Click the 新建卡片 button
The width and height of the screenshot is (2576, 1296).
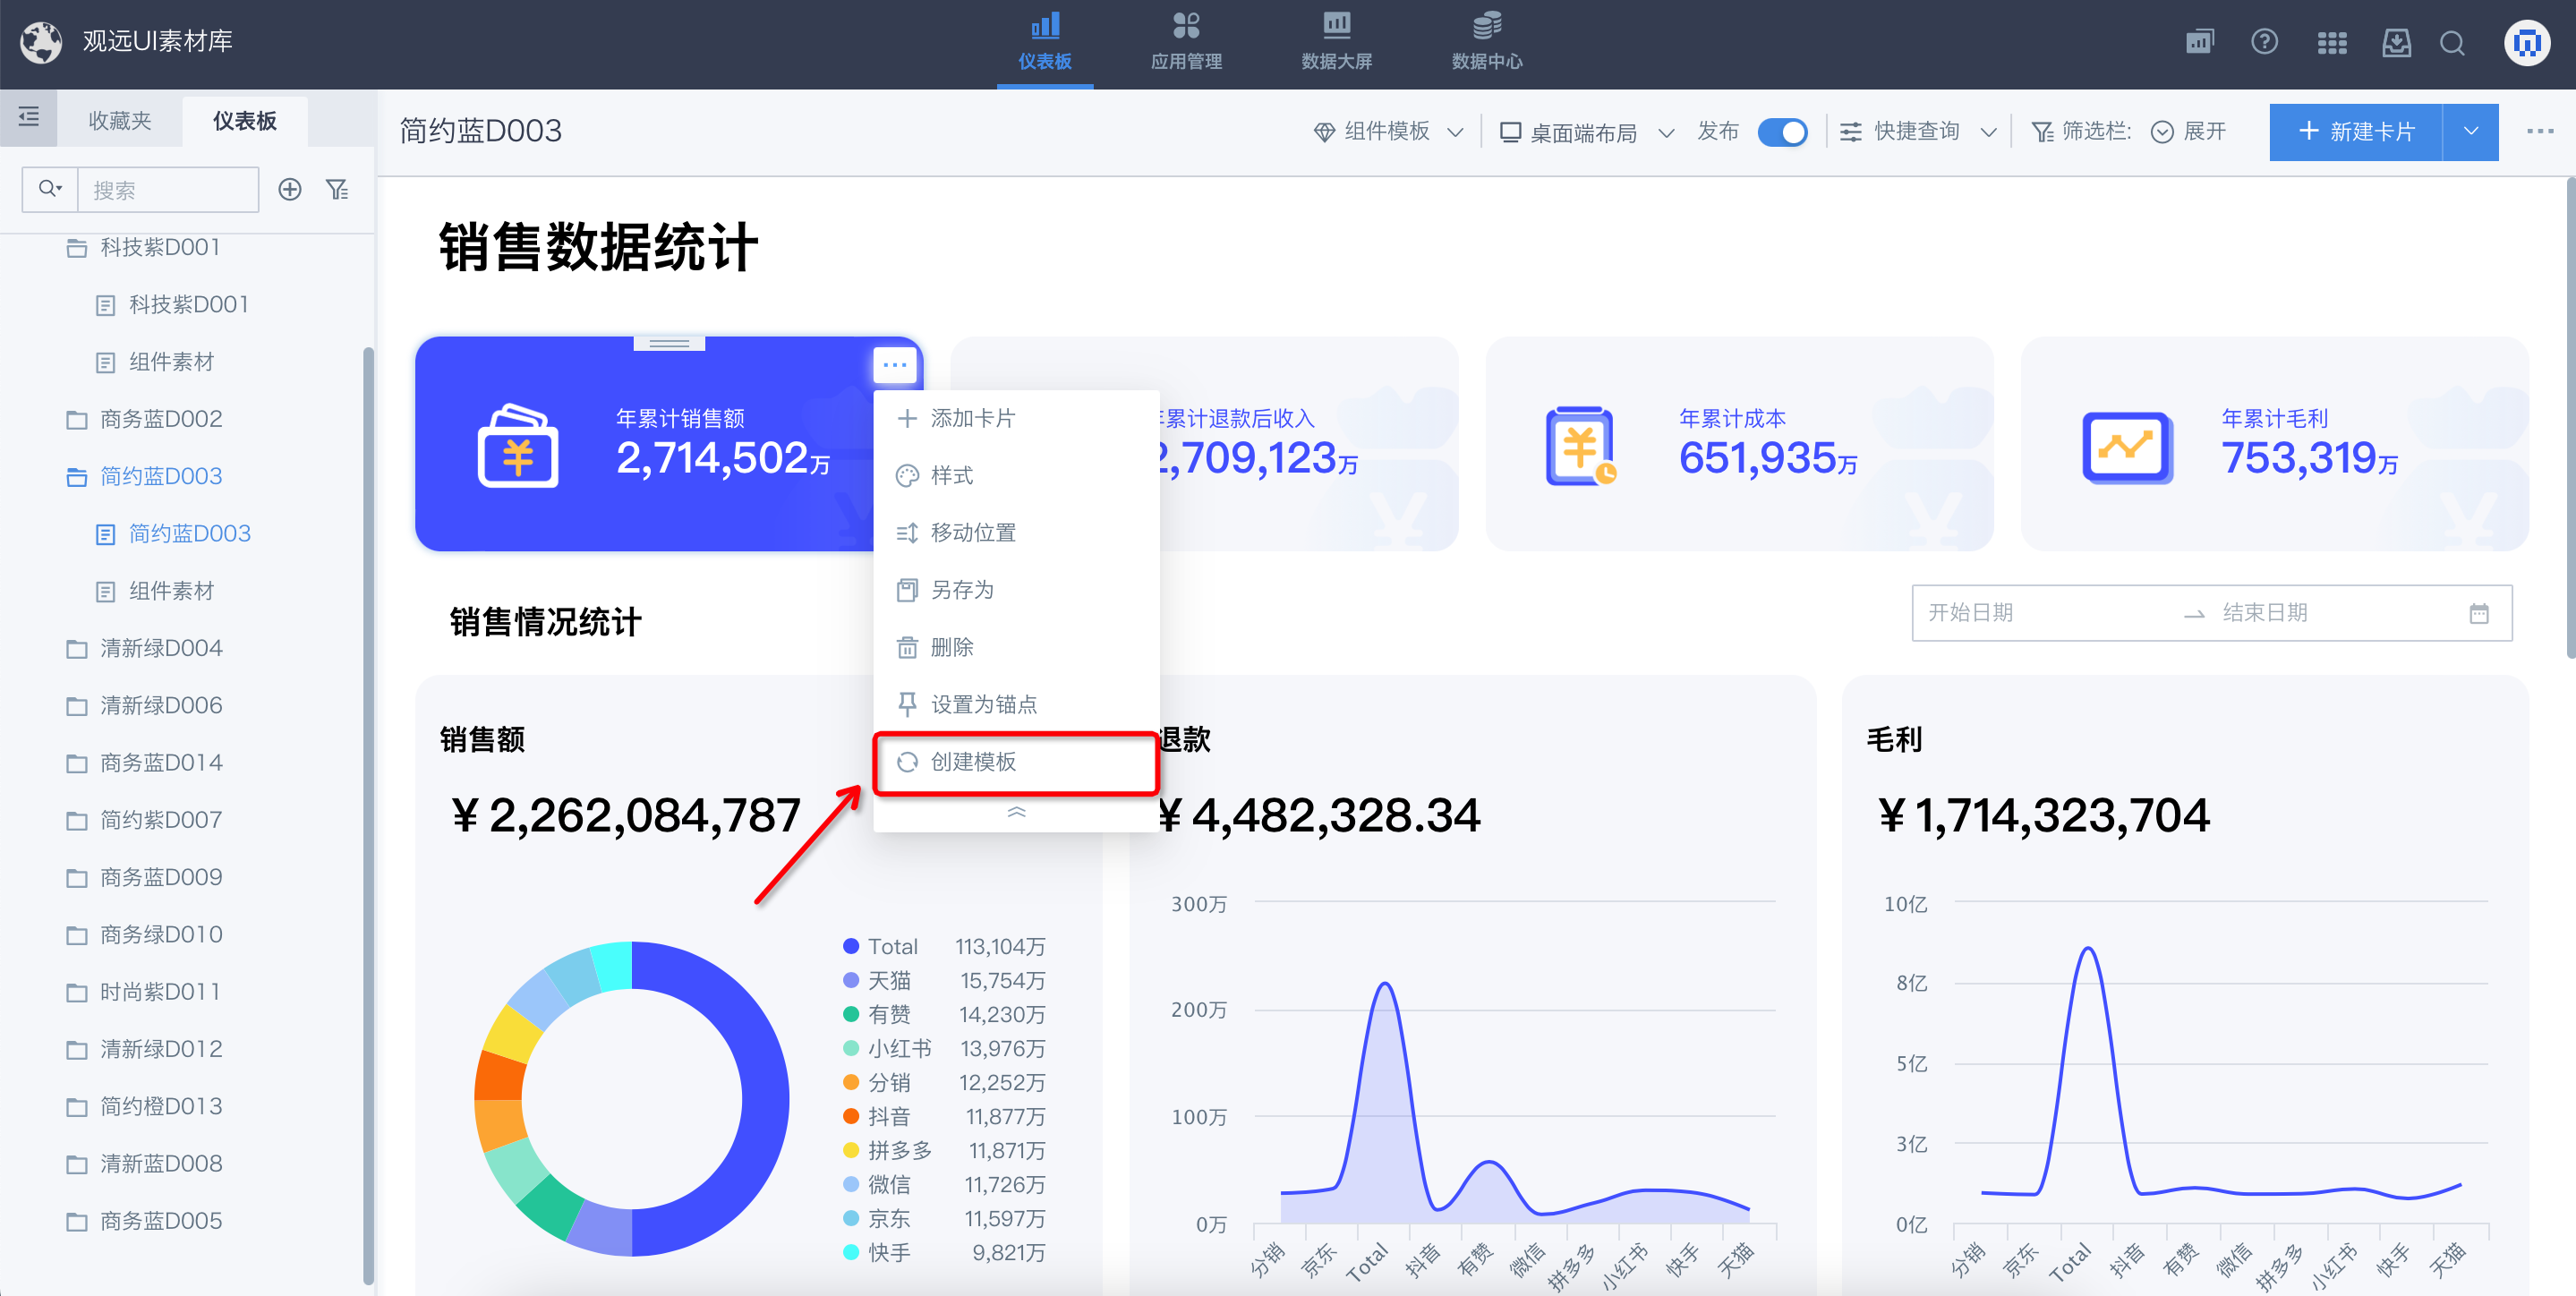(2356, 132)
